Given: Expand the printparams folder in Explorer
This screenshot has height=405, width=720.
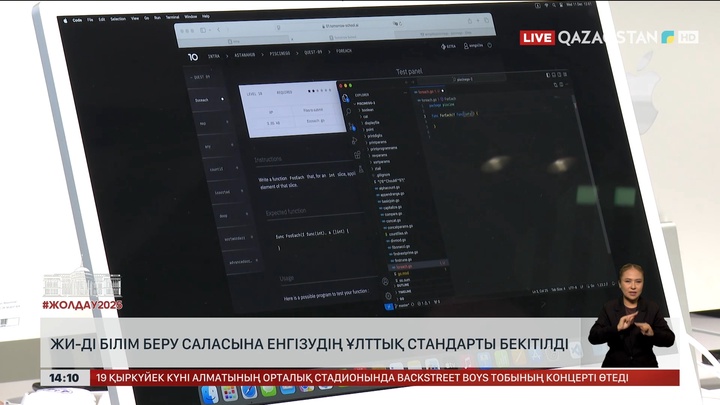Looking at the screenshot, I should [377, 142].
